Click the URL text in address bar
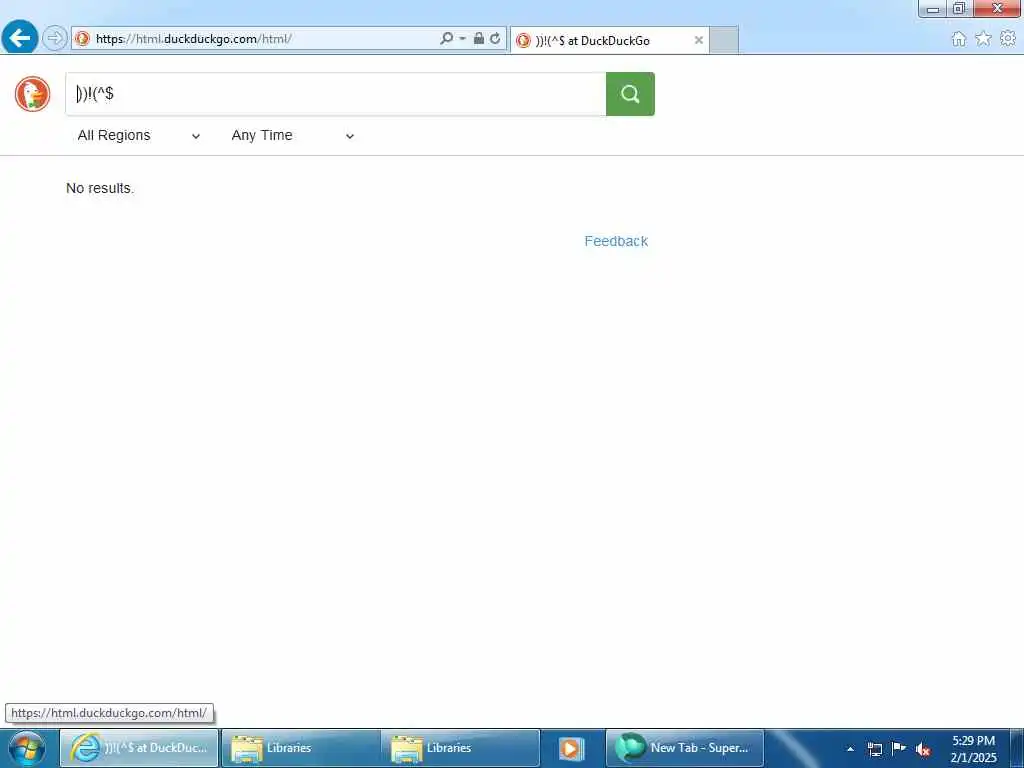The width and height of the screenshot is (1024, 768). (194, 39)
